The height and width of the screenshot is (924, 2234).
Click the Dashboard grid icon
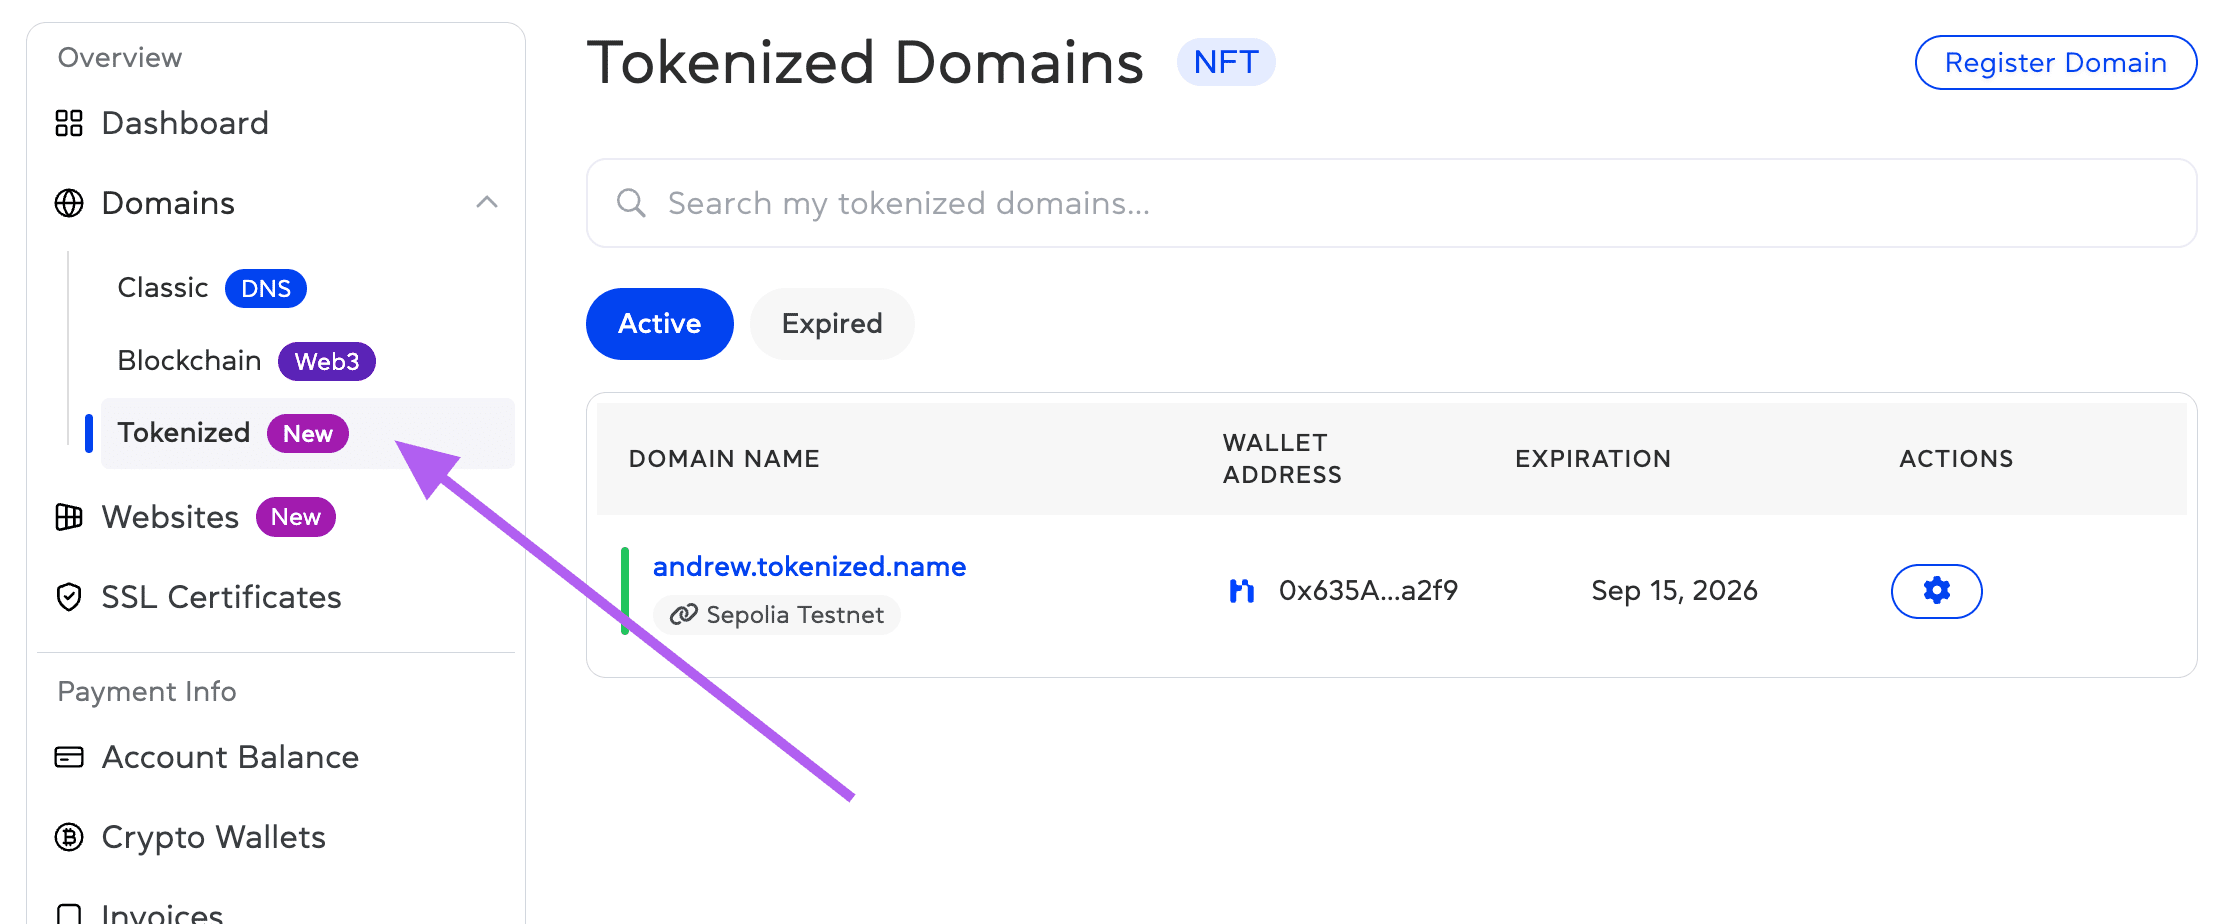69,123
